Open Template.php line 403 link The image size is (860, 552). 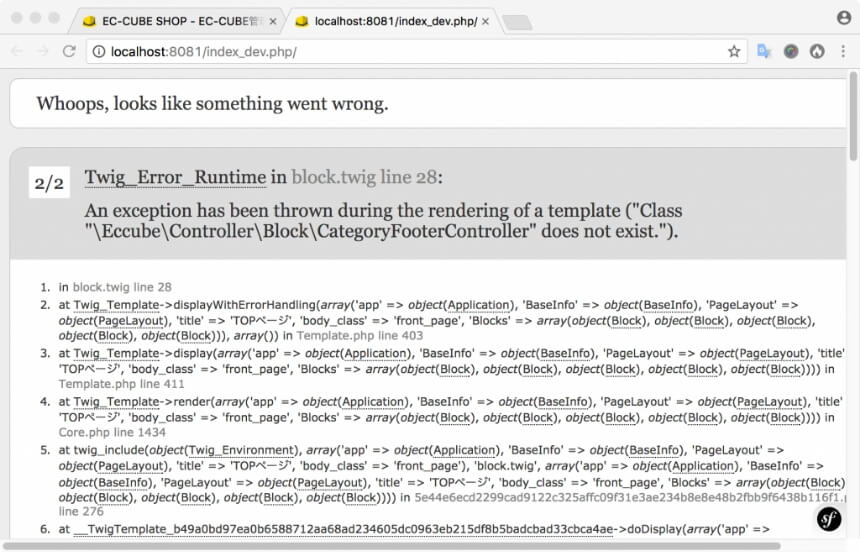point(360,335)
